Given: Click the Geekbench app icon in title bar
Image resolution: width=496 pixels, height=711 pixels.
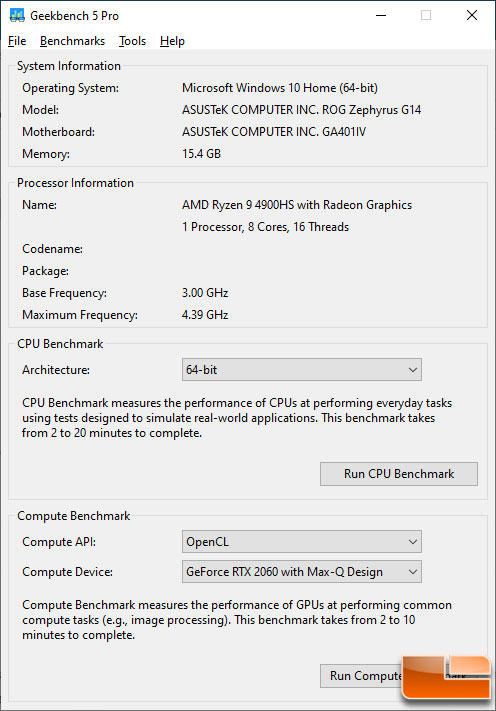Looking at the screenshot, I should tap(17, 15).
